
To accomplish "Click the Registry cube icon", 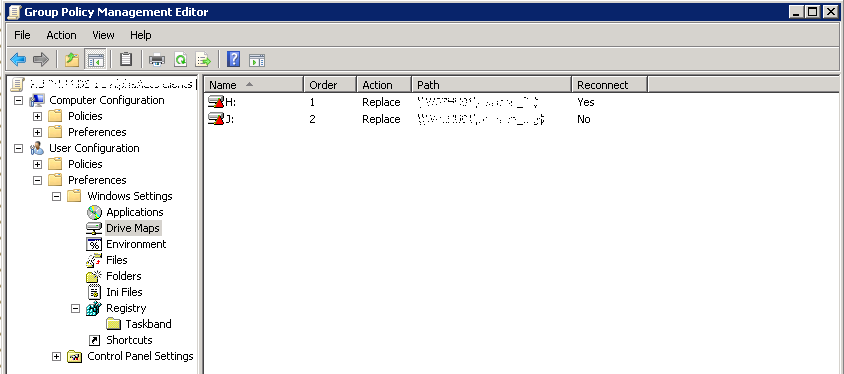I will [x=94, y=308].
